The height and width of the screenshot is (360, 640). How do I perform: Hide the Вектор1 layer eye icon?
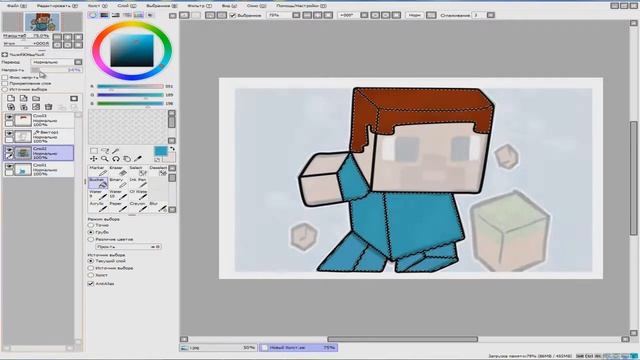pos(9,133)
